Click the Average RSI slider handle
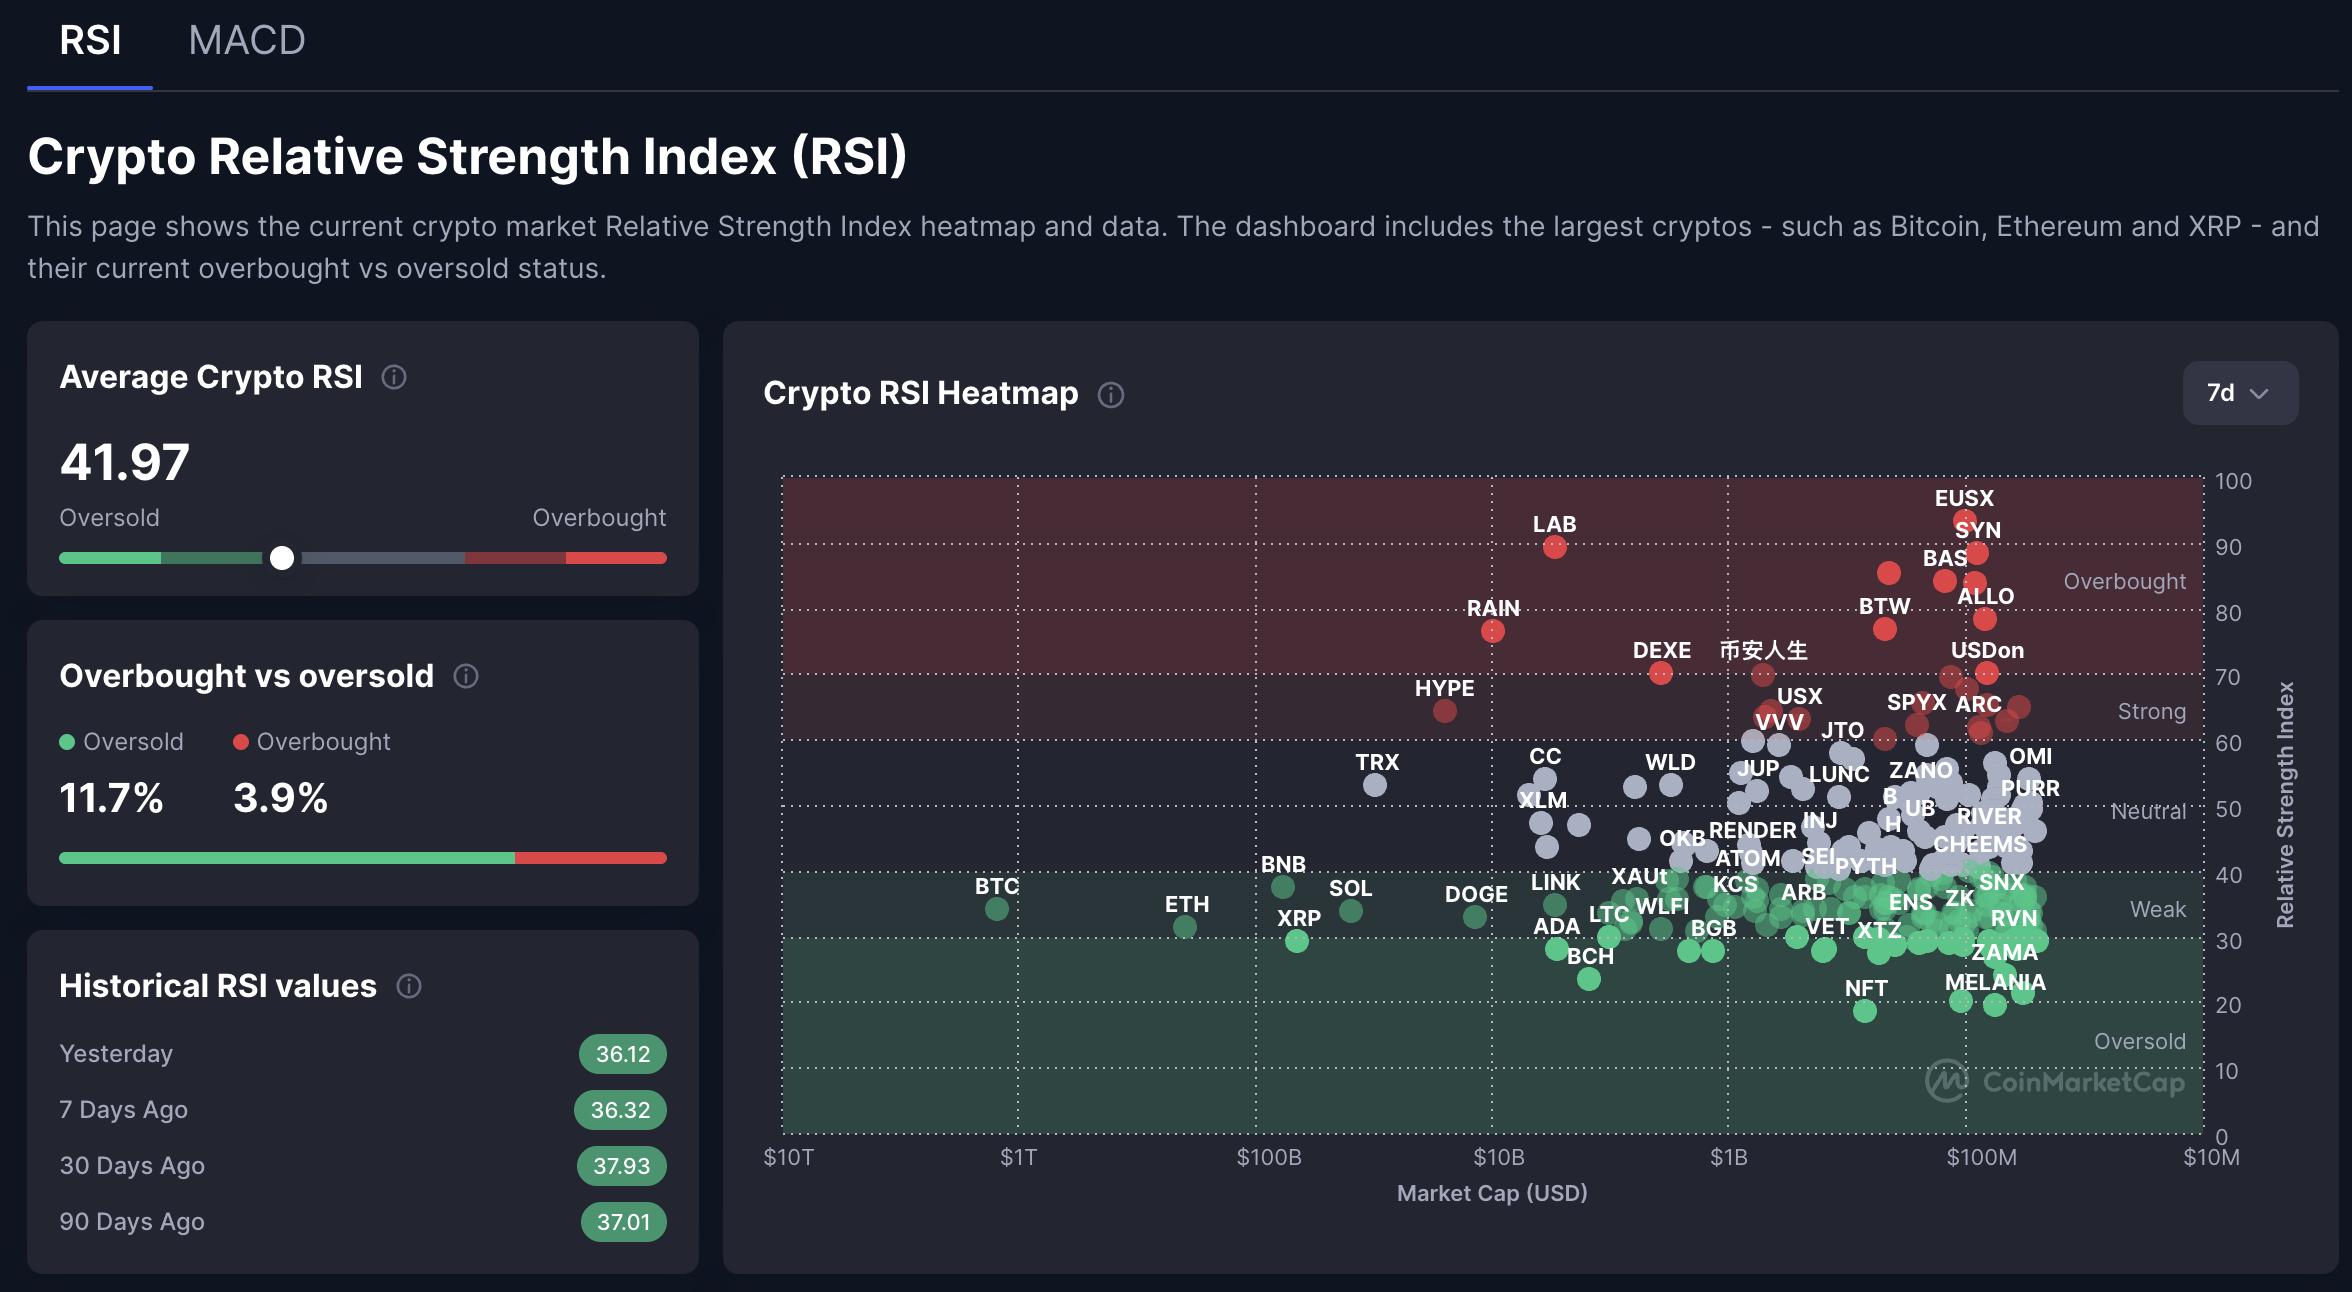This screenshot has height=1292, width=2352. pyautogui.click(x=282, y=558)
